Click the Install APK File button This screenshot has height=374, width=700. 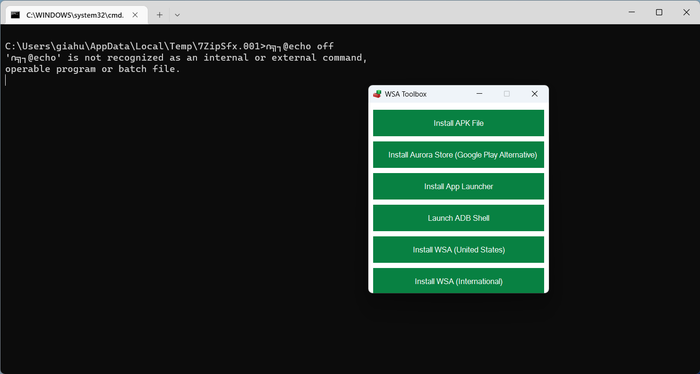(458, 123)
